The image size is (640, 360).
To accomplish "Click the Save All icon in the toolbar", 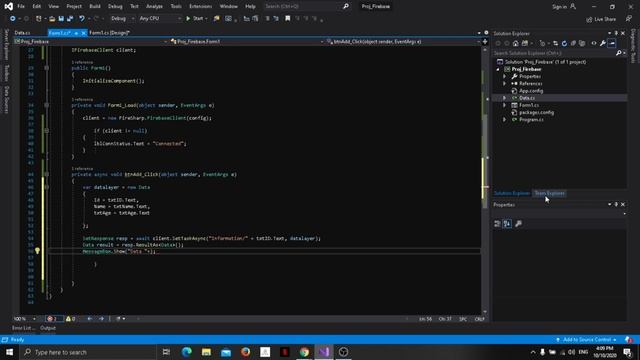I will pos(70,19).
